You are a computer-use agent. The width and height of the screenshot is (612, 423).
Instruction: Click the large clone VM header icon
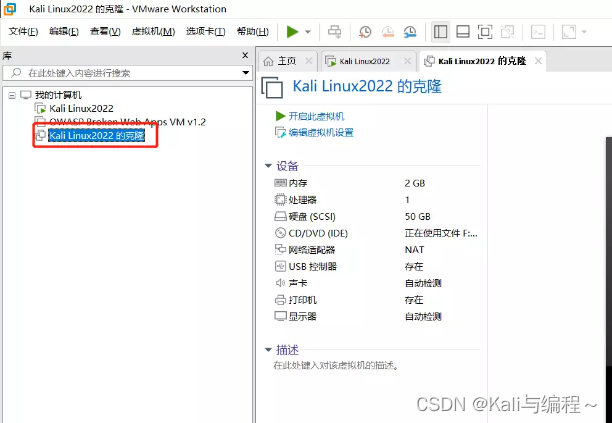[272, 87]
